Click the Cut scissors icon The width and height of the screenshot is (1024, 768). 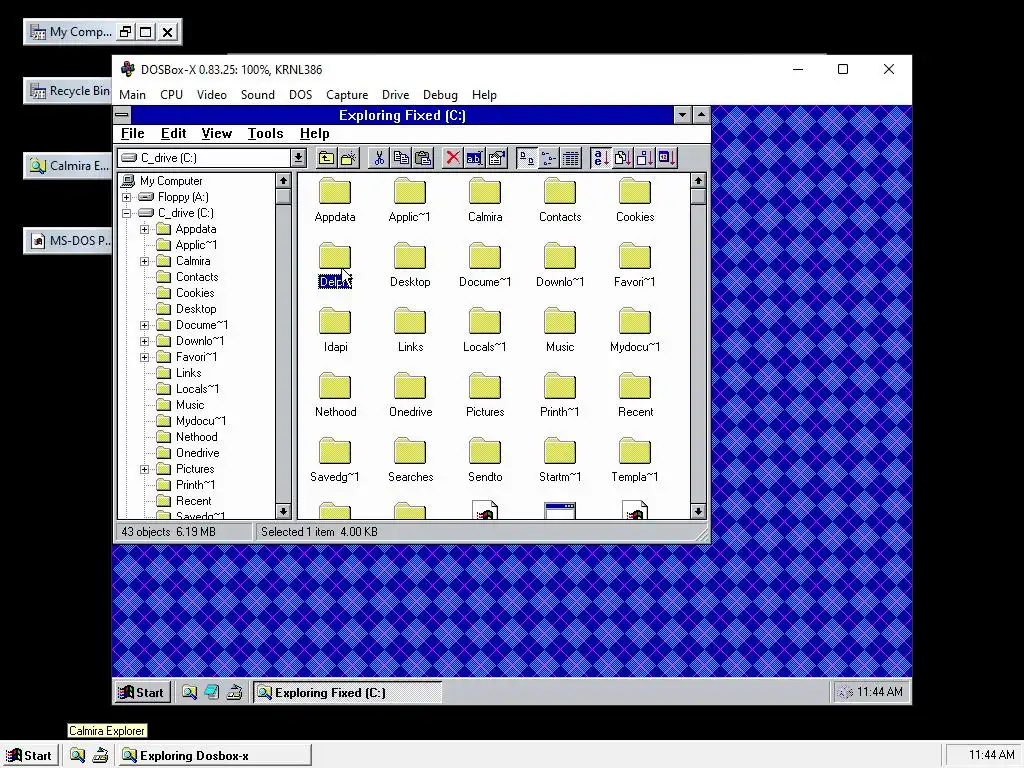(x=379, y=158)
